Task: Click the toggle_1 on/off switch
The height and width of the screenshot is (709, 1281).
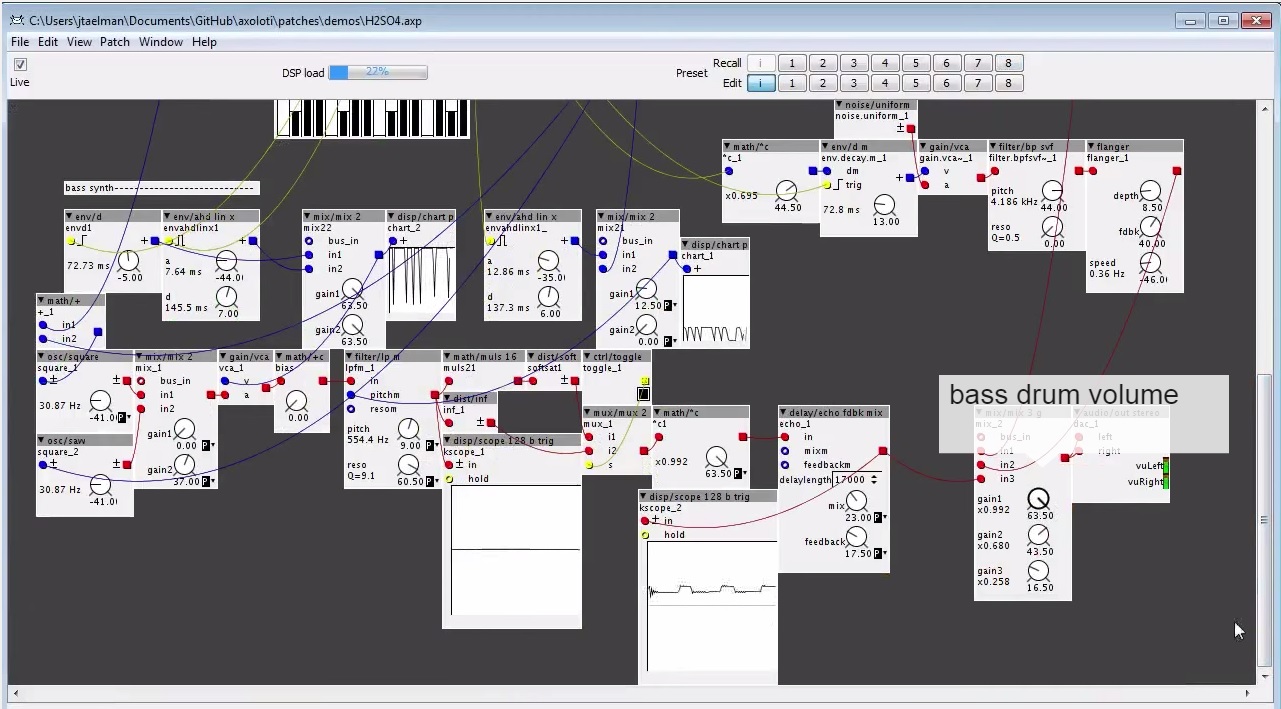Action: coord(643,394)
